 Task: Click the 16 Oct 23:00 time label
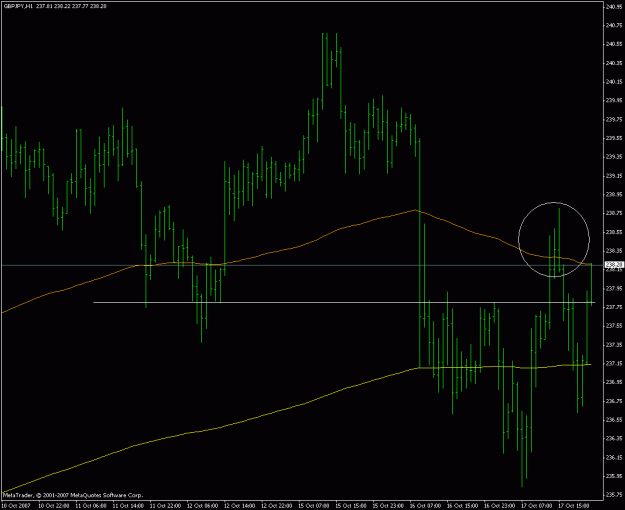point(499,506)
